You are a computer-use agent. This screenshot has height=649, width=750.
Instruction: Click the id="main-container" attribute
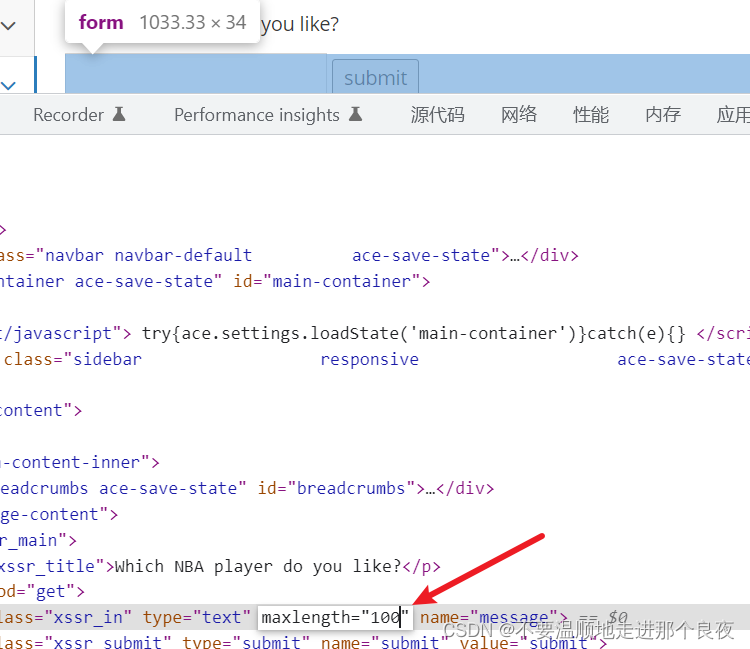327,281
